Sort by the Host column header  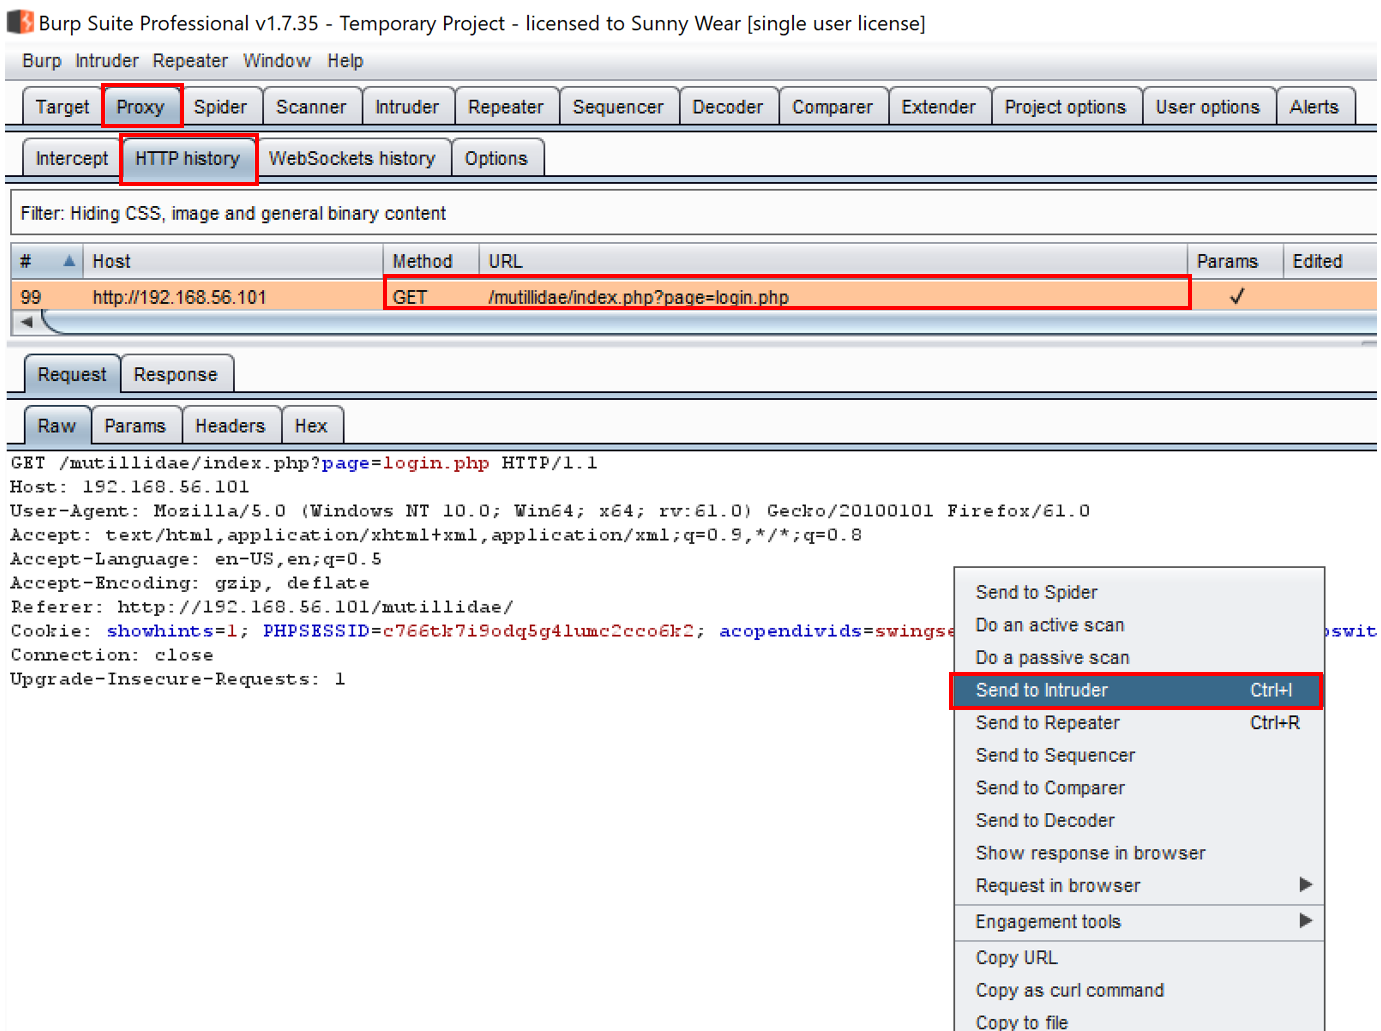click(230, 261)
